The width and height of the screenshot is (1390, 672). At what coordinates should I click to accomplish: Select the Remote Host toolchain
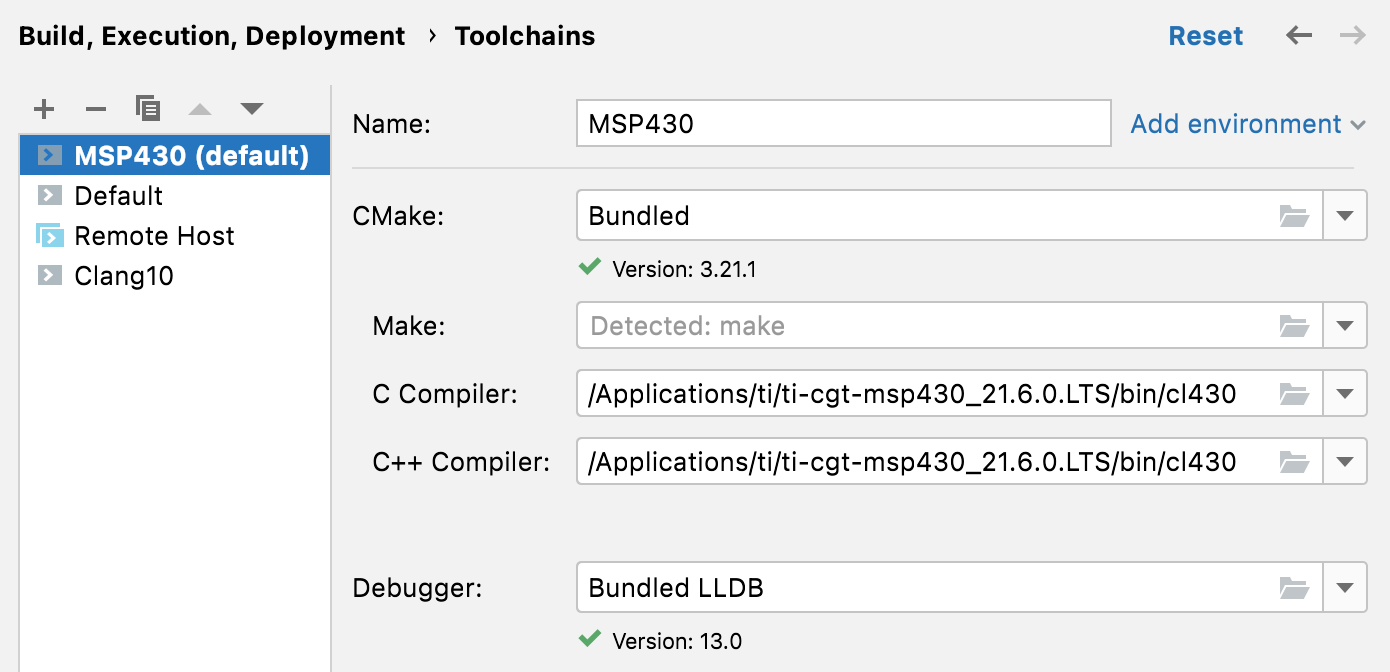(x=153, y=235)
